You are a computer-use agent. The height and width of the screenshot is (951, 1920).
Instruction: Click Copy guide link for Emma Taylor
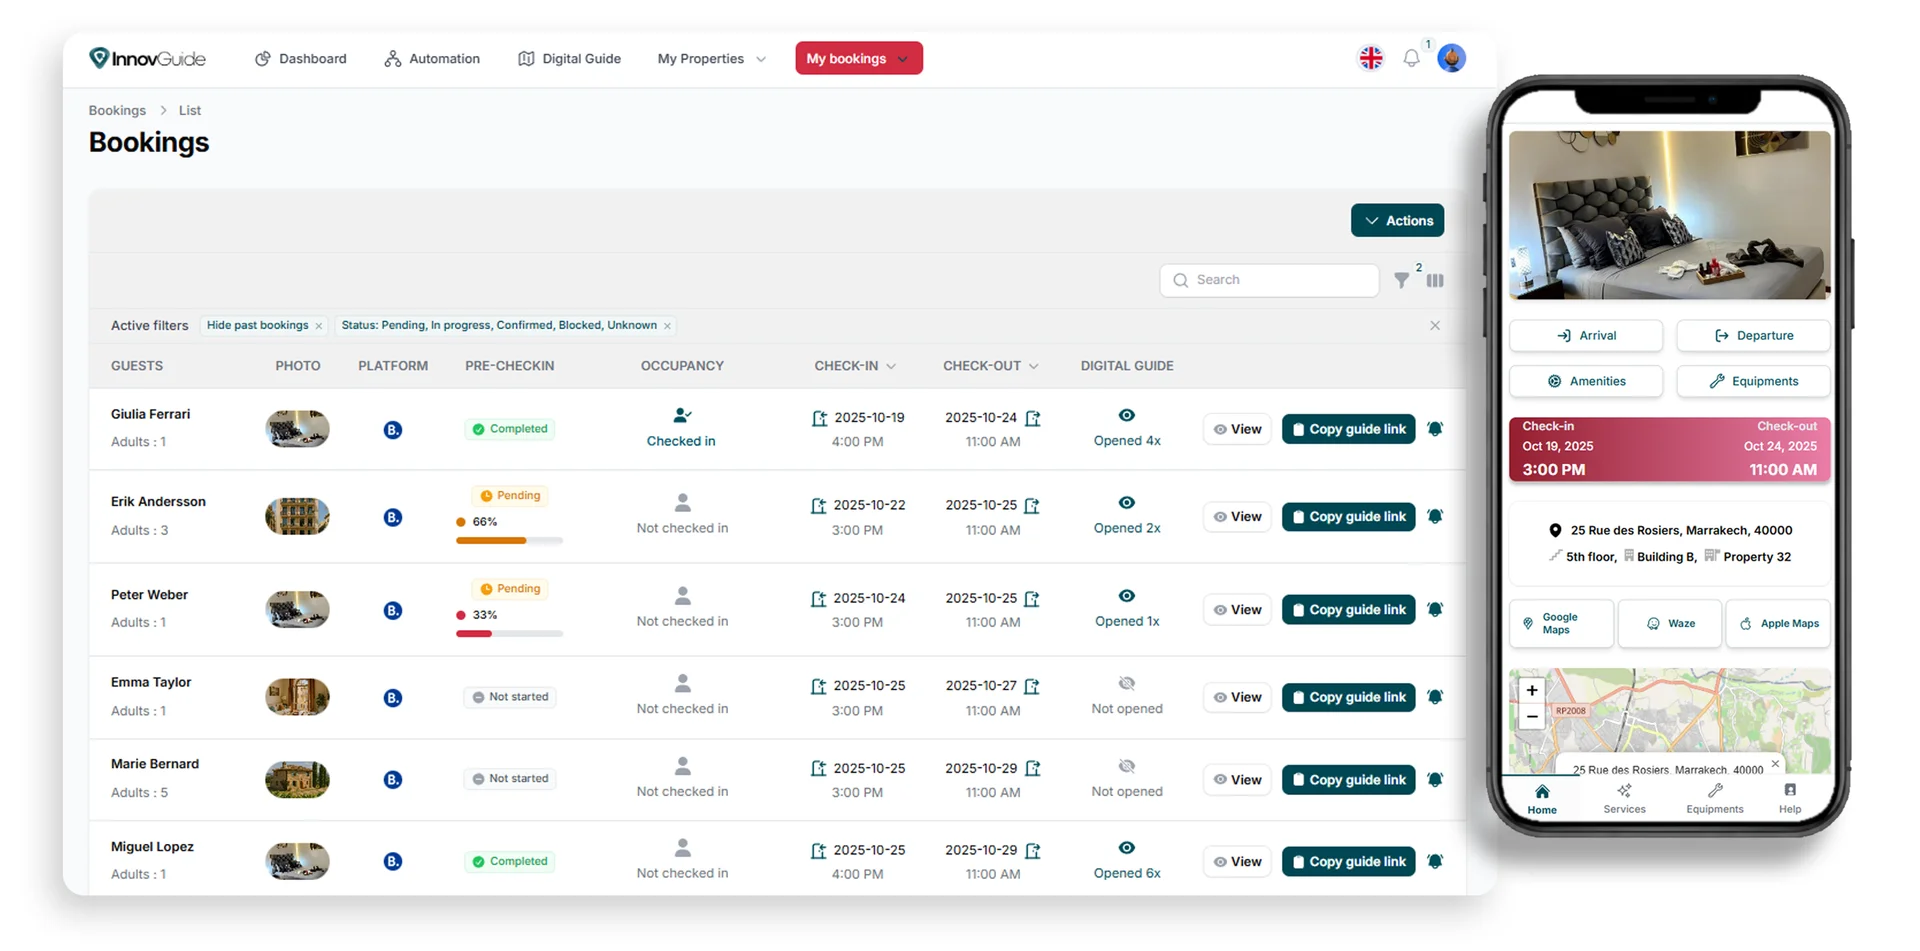click(x=1348, y=697)
